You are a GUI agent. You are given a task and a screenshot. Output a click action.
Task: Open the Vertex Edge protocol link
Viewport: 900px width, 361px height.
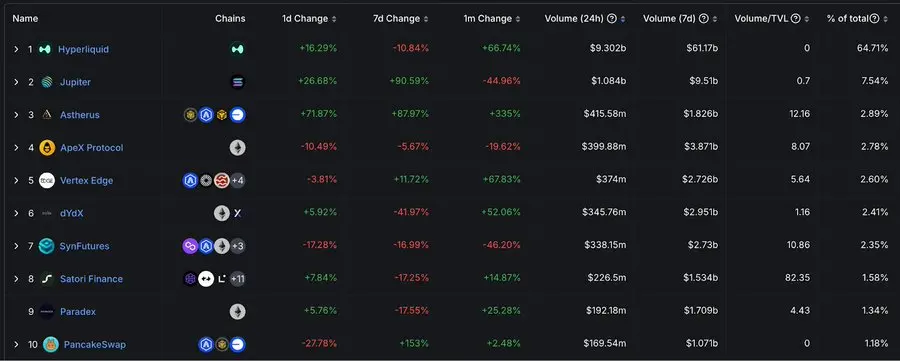pos(87,180)
